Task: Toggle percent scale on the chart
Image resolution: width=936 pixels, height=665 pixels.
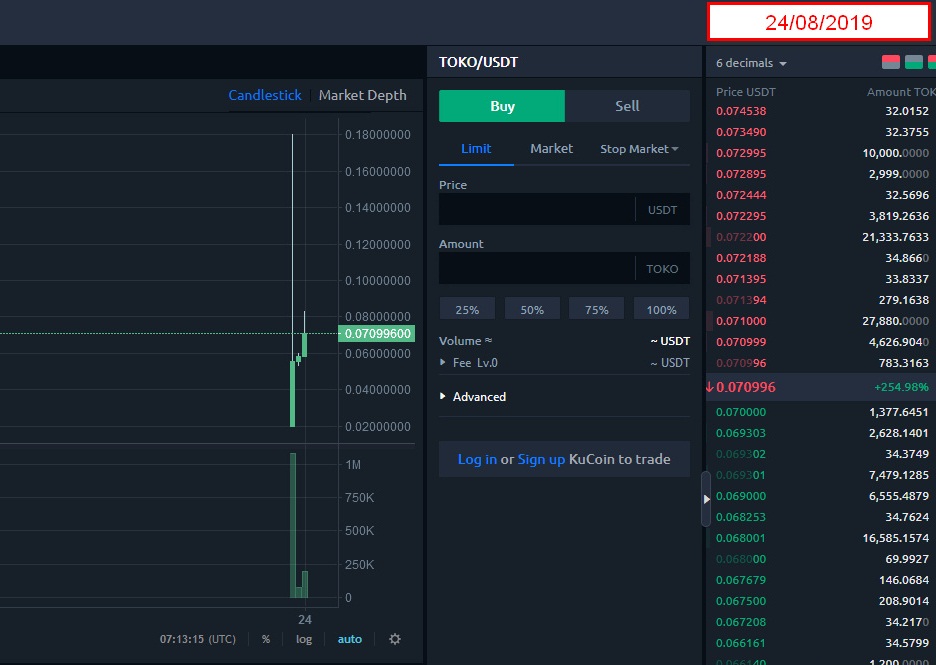Action: 266,639
